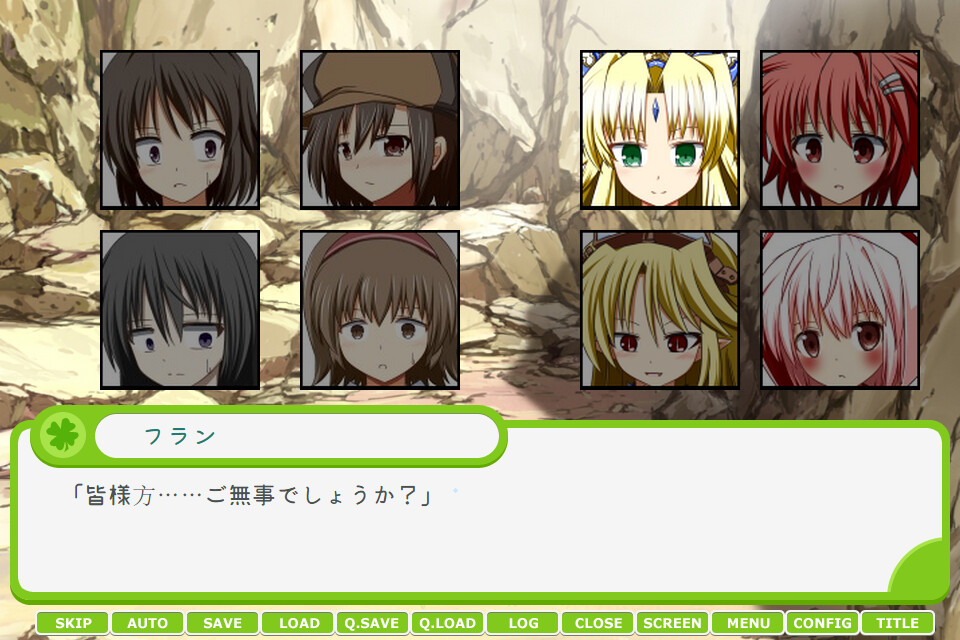The image size is (960, 640).
Task: Perform a quick save with Q.SAVE
Action: pos(372,623)
